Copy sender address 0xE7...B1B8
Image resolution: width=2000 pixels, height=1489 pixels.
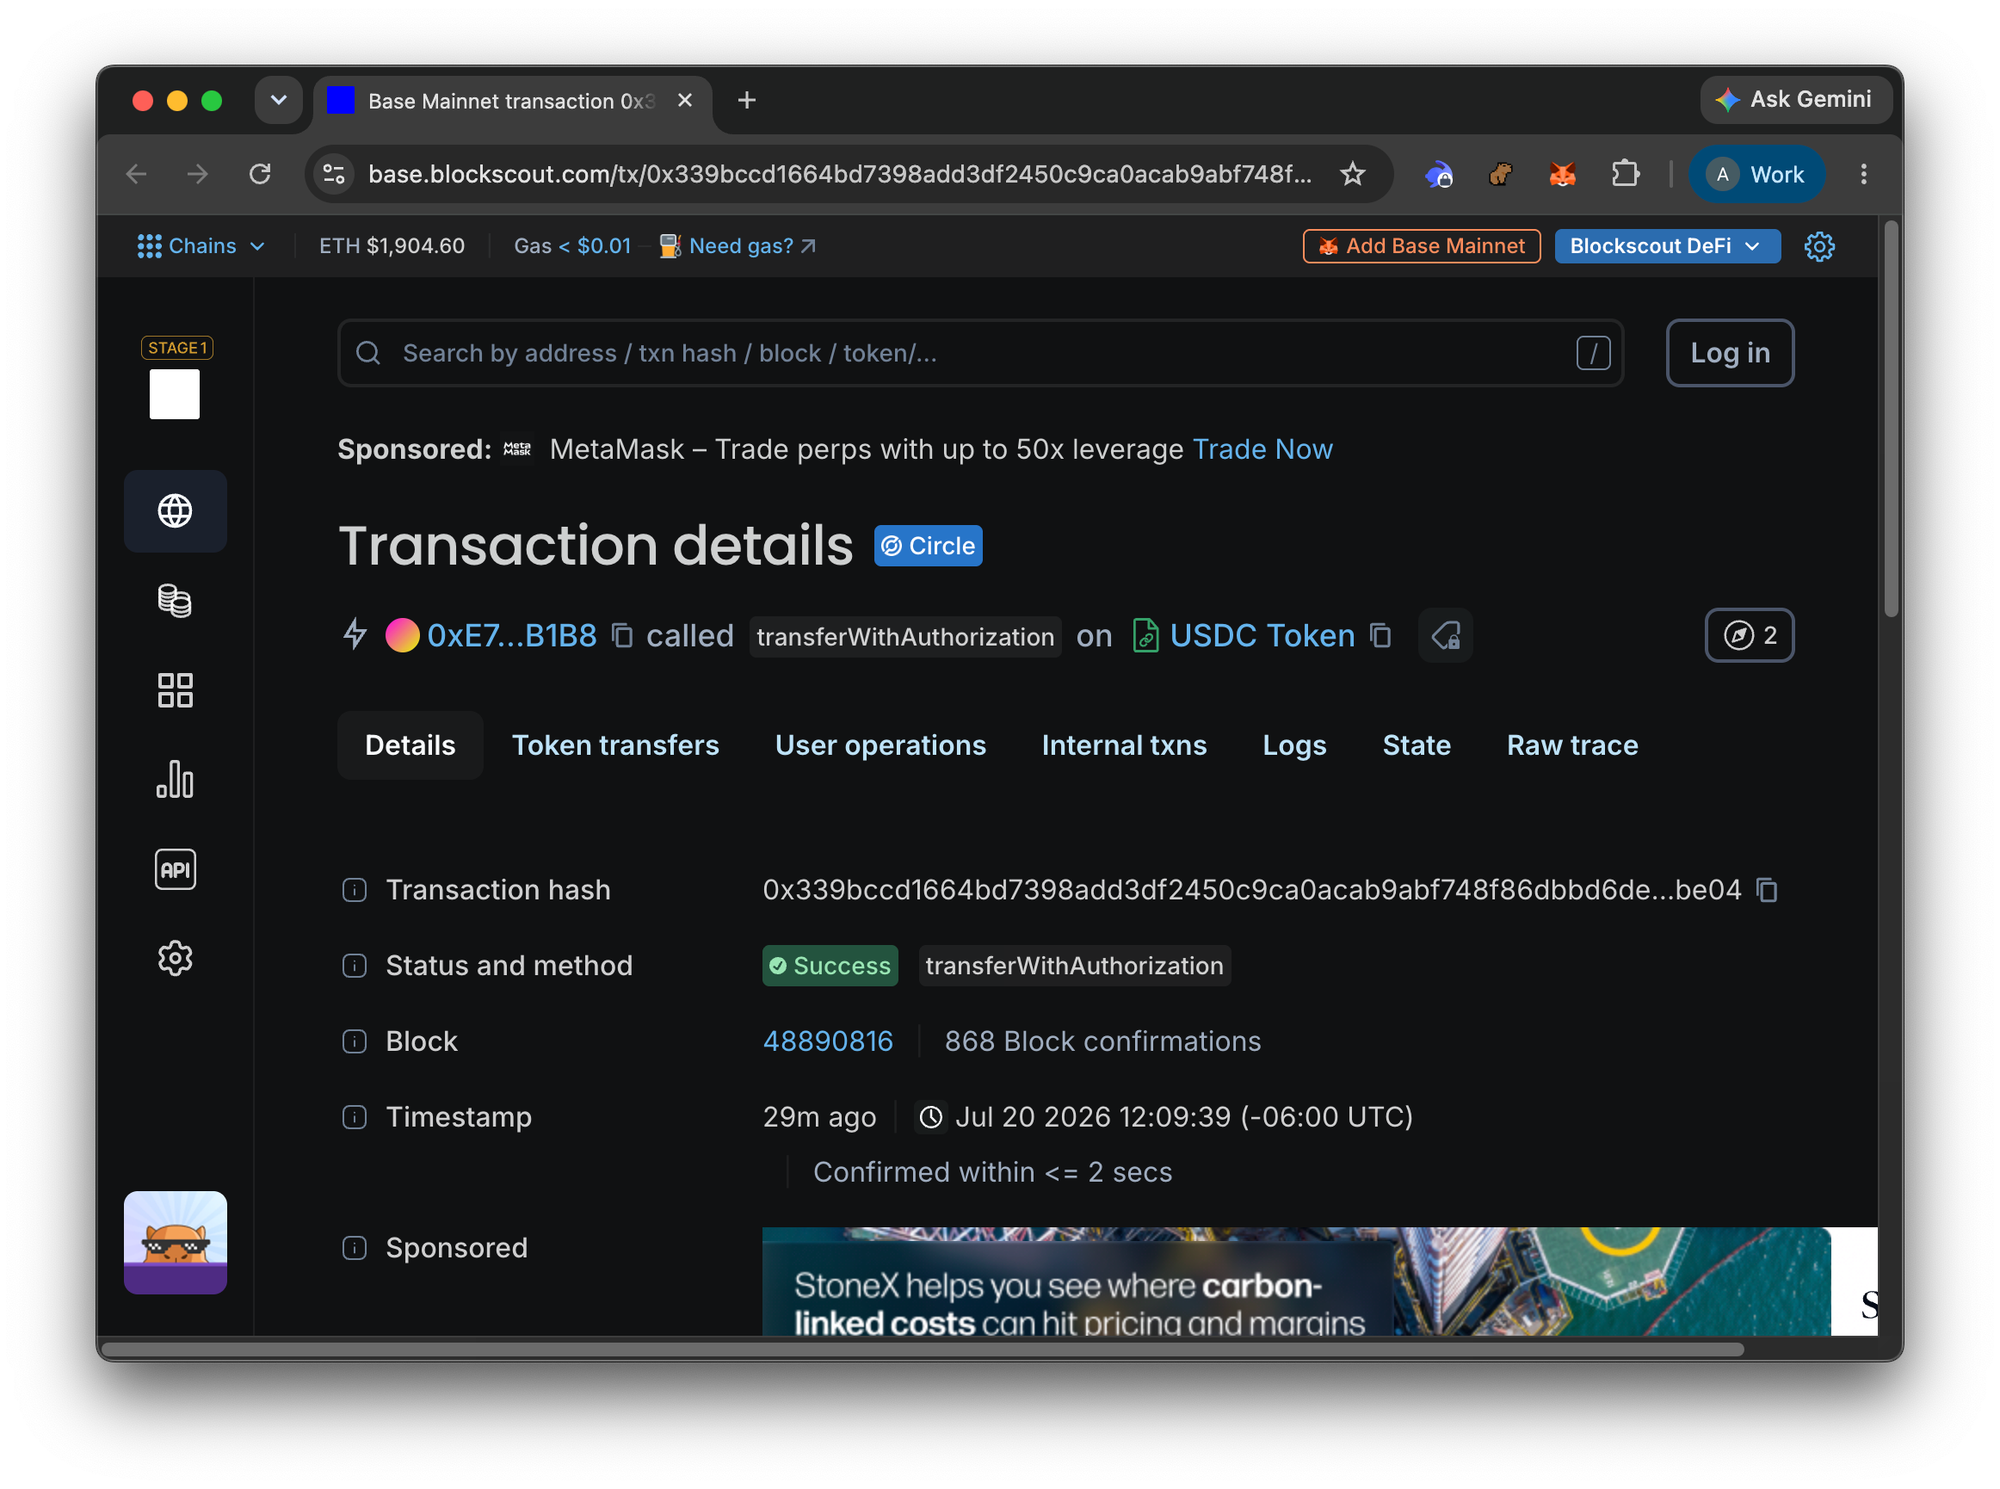click(x=622, y=636)
